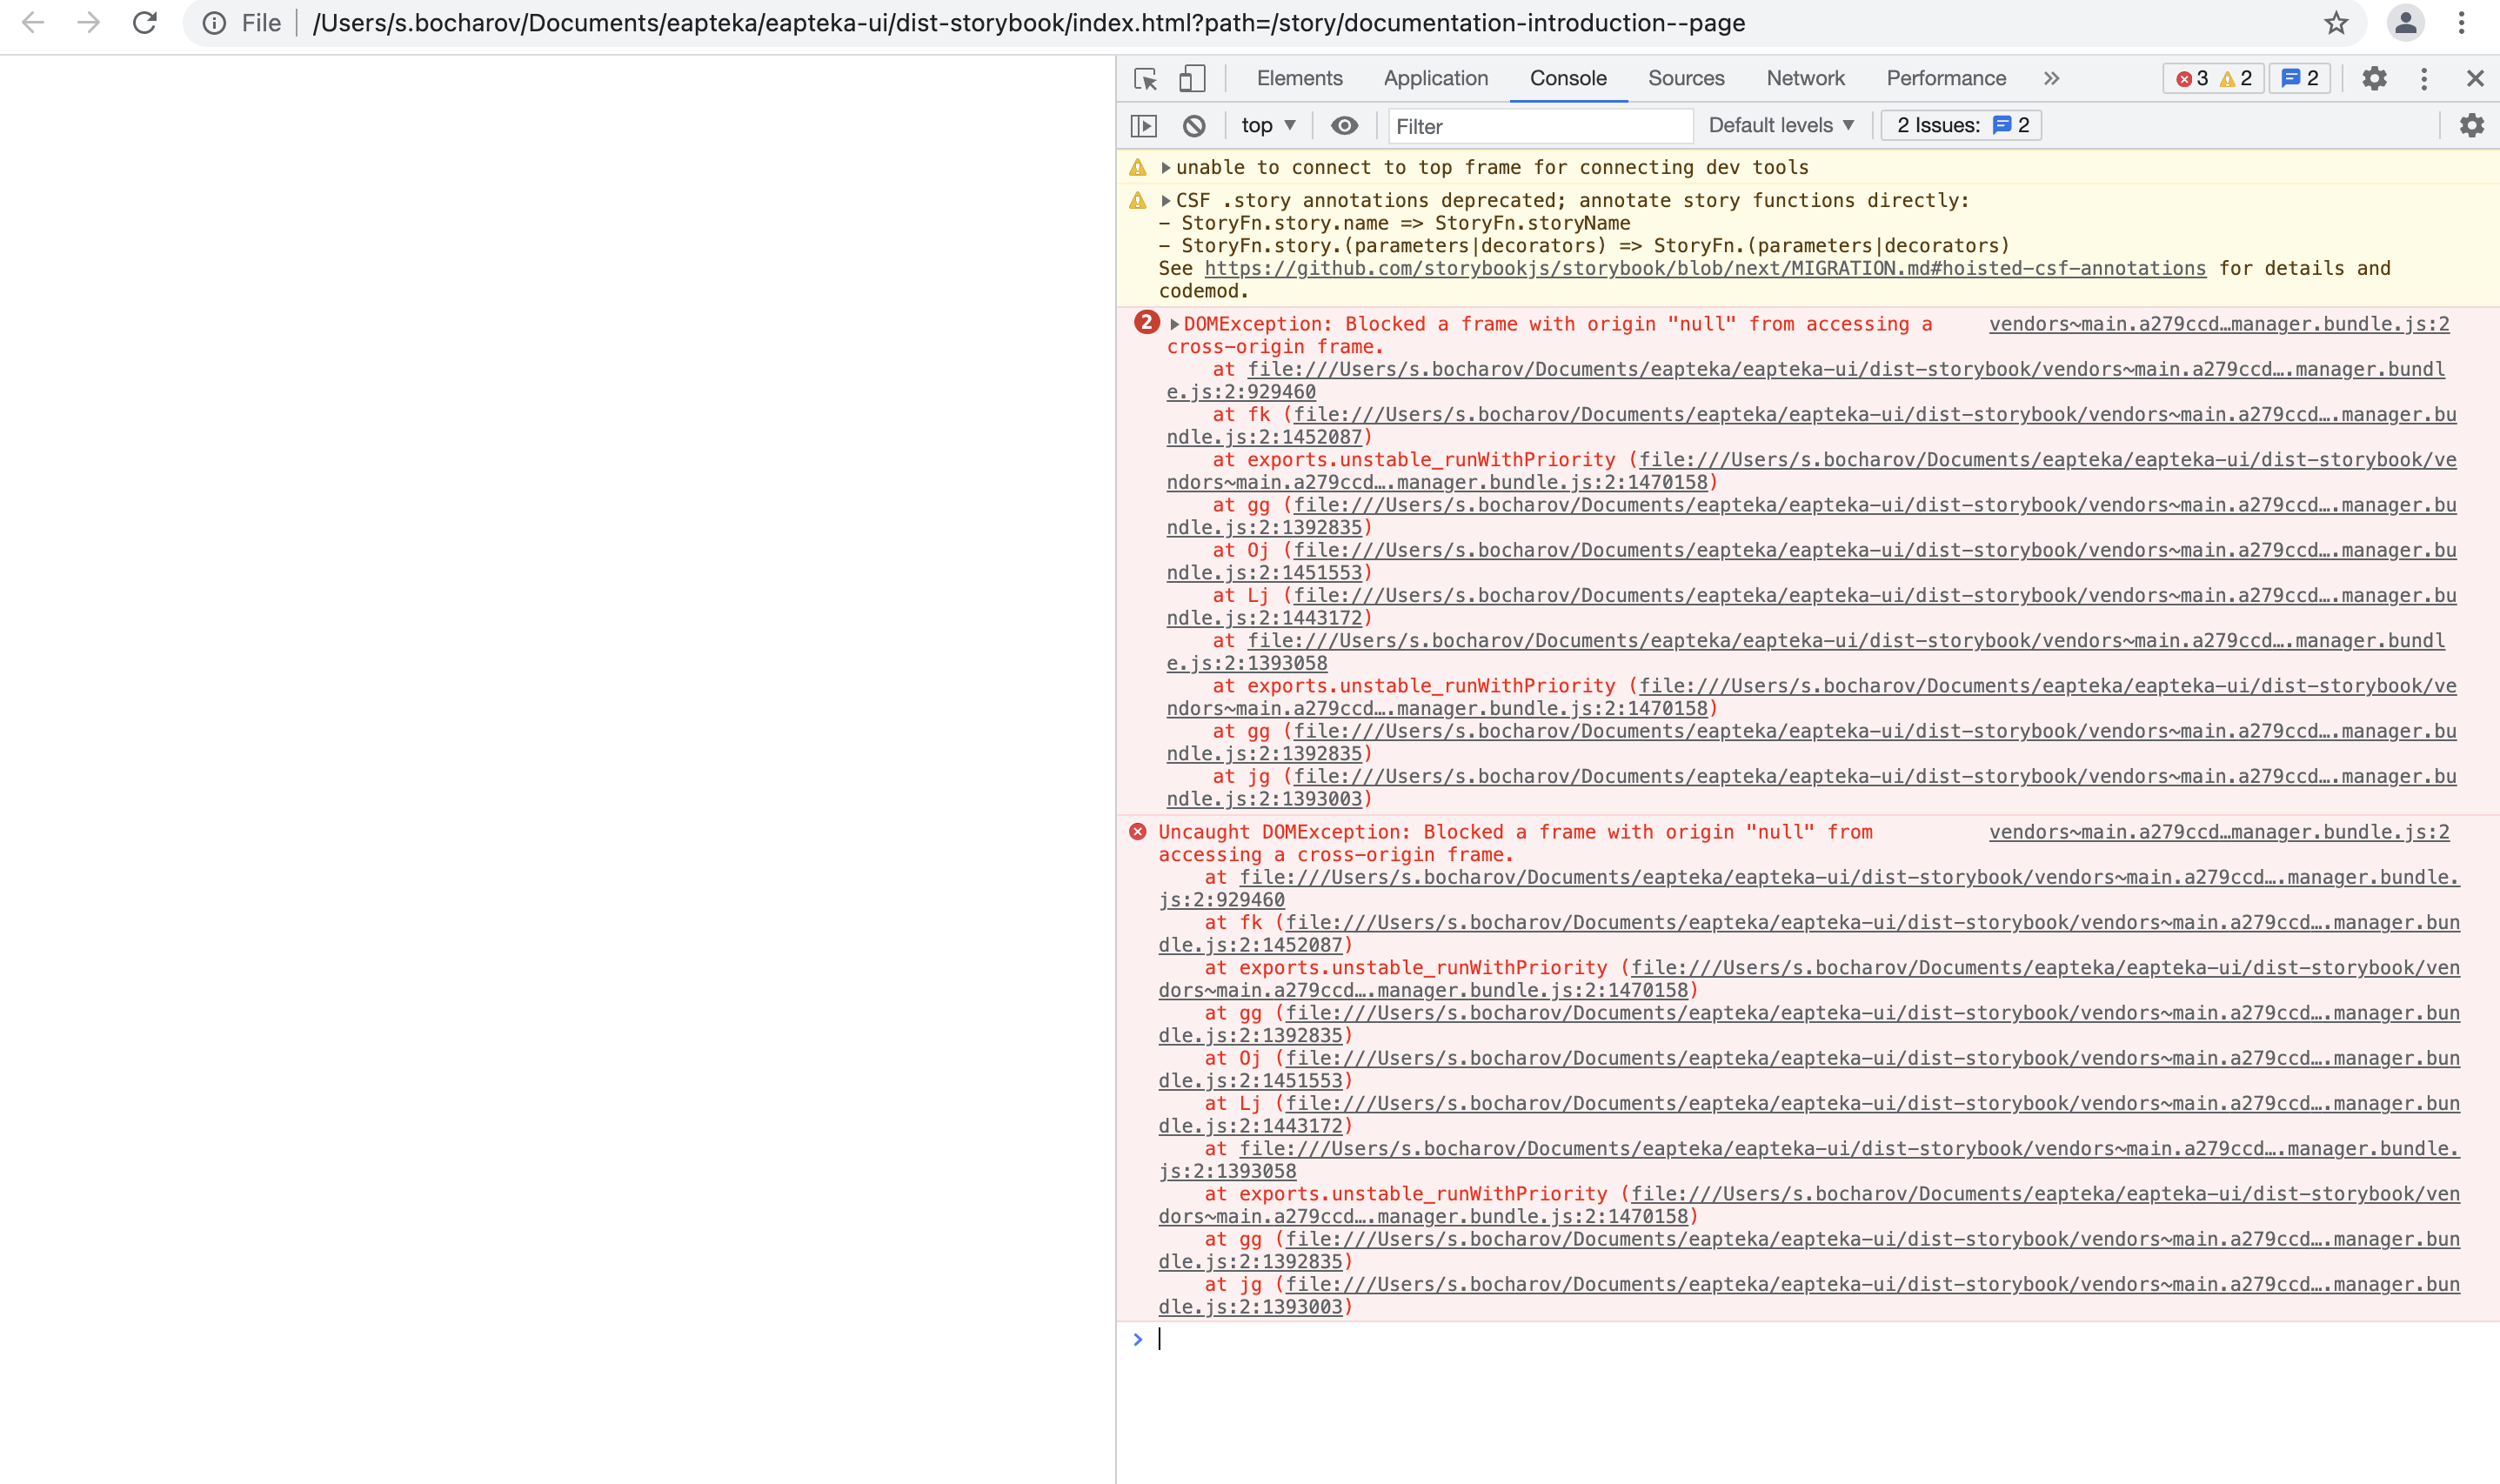Switch to the Elements tab
This screenshot has width=2500, height=1484.
[x=1299, y=79]
